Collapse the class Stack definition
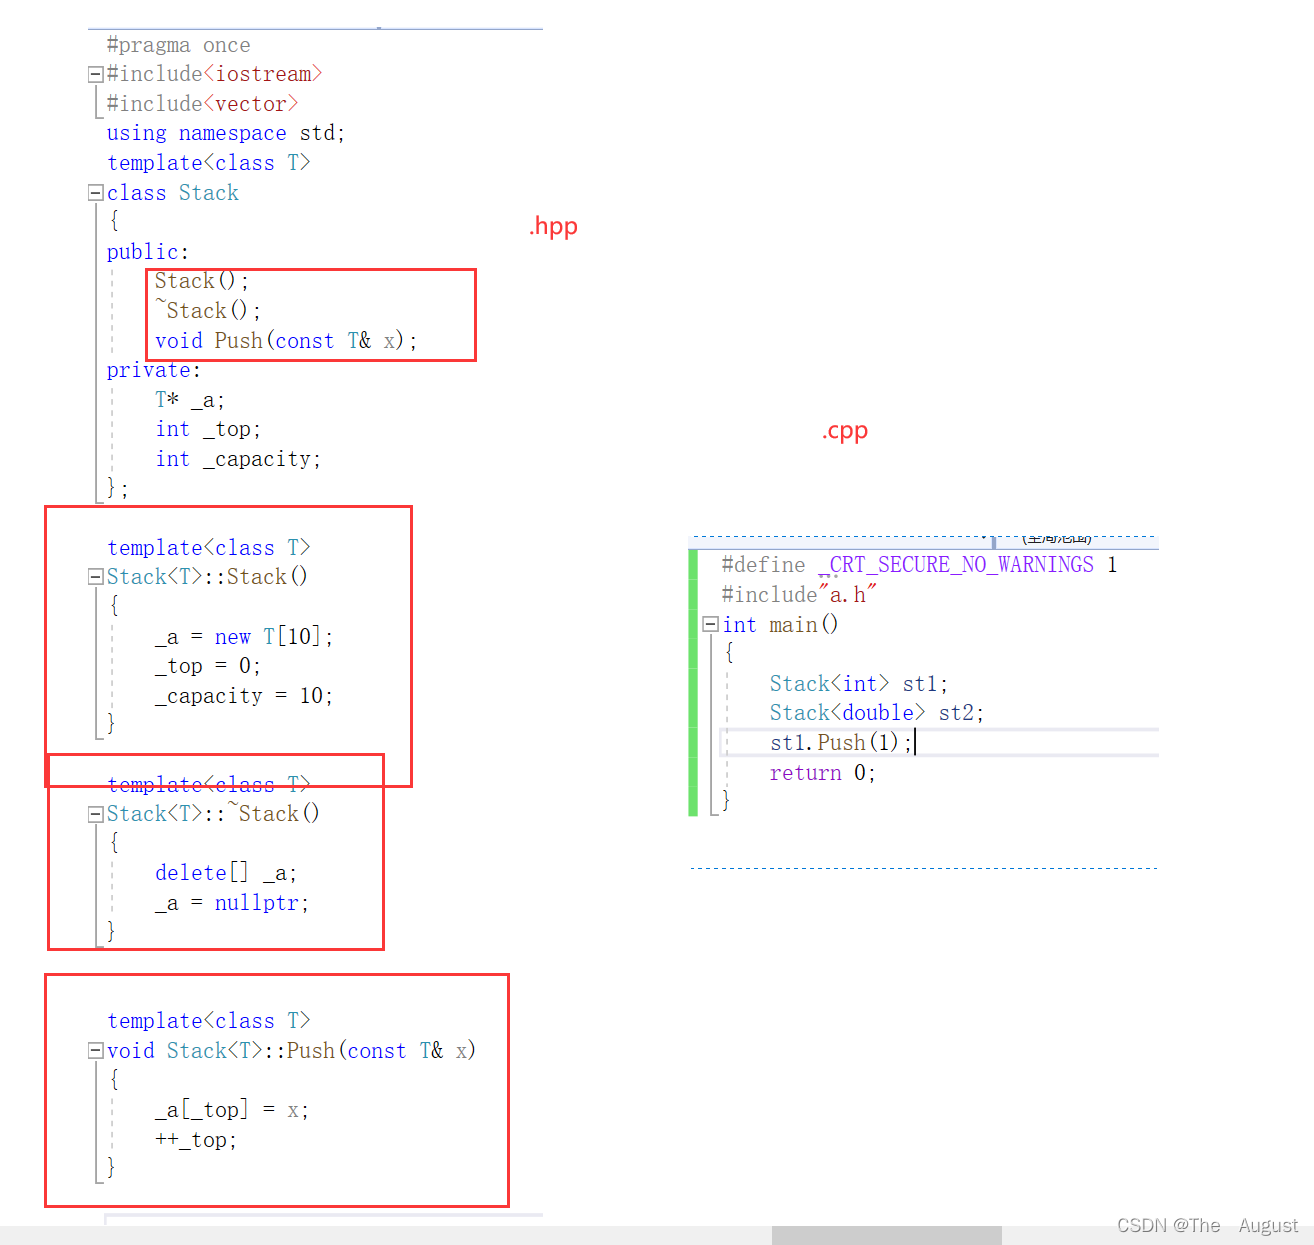The height and width of the screenshot is (1245, 1314). coord(95,193)
